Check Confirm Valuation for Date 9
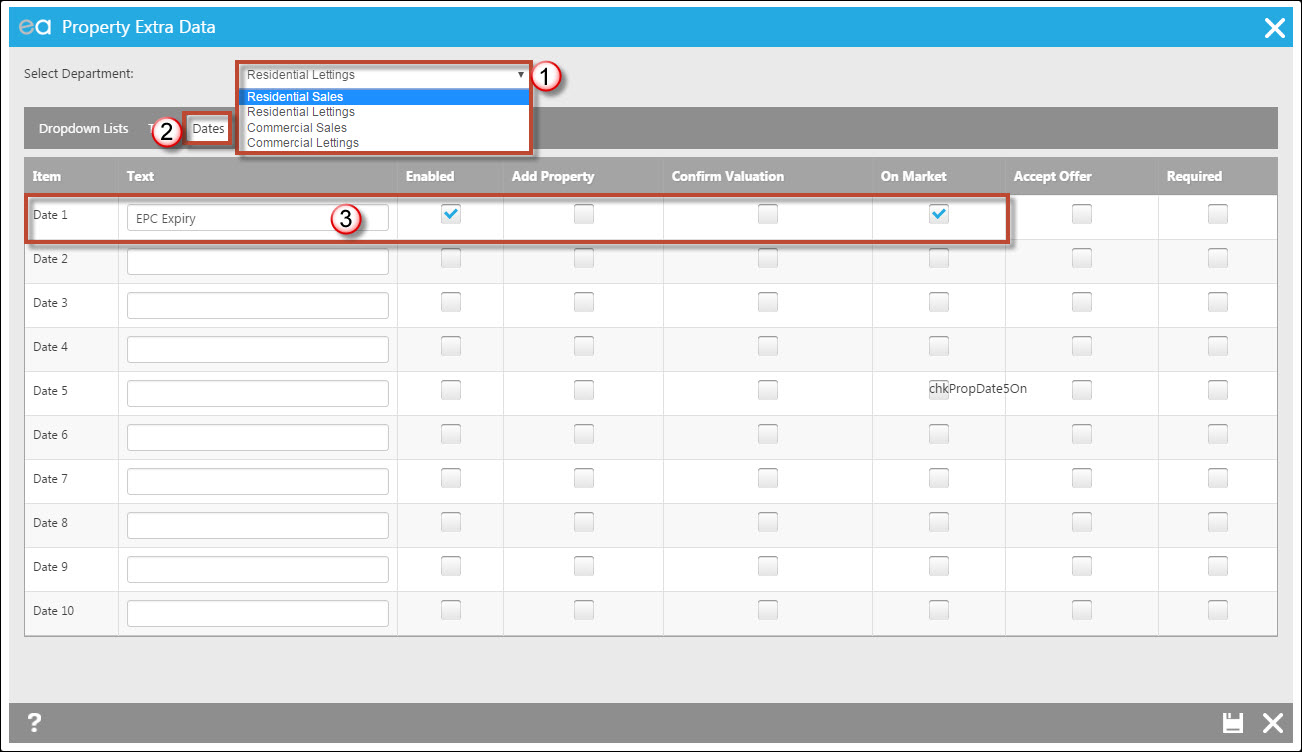The width and height of the screenshot is (1302, 752). [767, 566]
